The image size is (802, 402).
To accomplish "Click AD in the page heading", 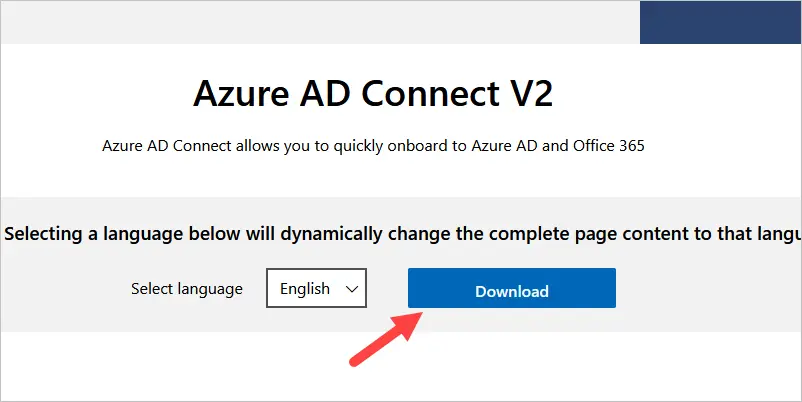I will pyautogui.click(x=326, y=93).
